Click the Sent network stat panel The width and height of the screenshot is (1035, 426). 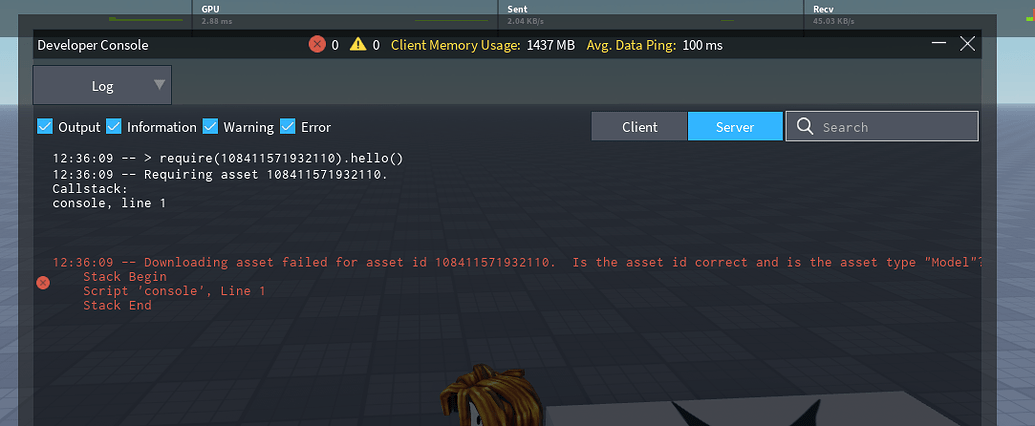click(x=650, y=15)
